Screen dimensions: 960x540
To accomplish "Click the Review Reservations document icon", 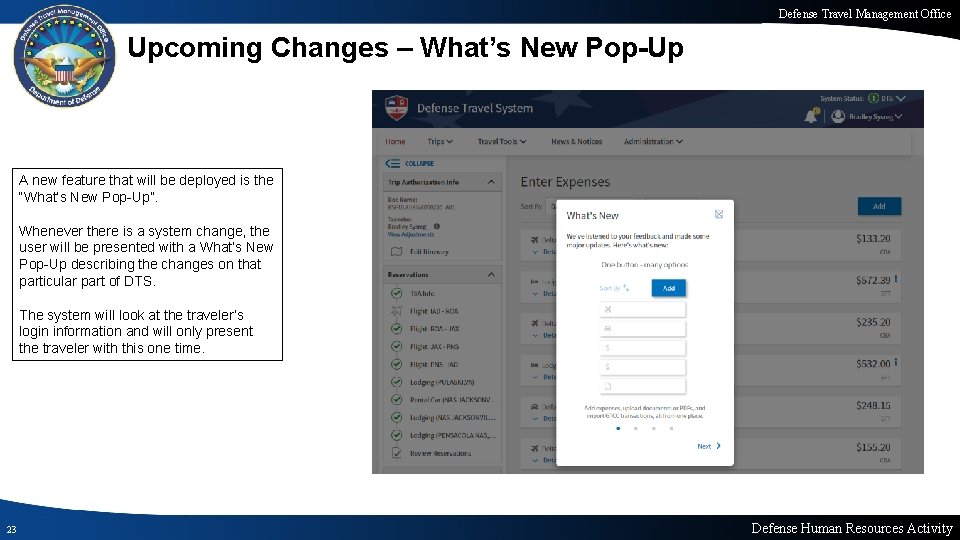I will tap(397, 453).
